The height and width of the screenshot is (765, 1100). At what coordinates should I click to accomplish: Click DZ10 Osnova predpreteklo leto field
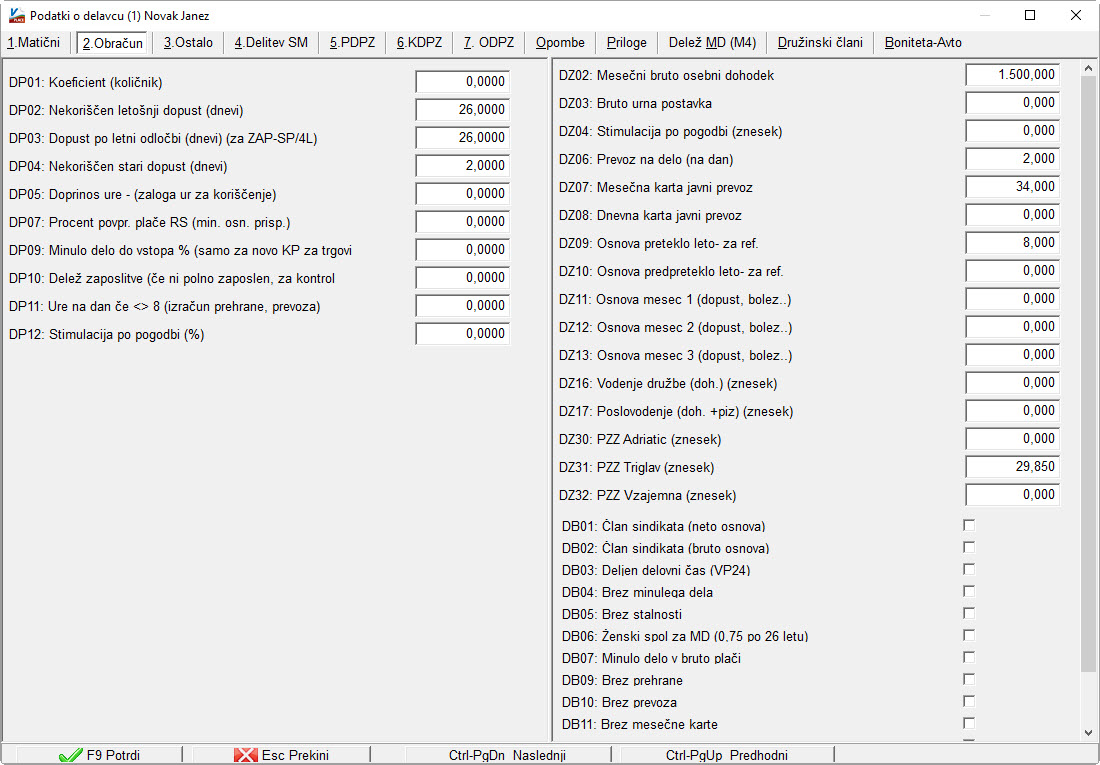tap(1012, 271)
